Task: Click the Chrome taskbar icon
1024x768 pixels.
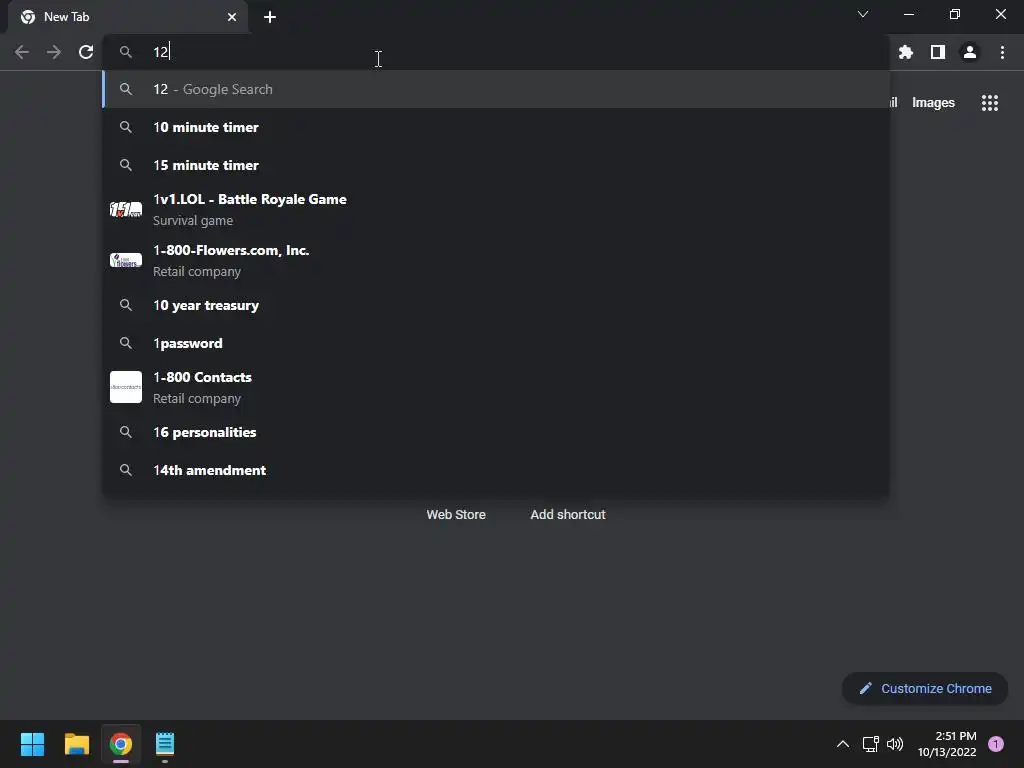Action: pos(121,744)
